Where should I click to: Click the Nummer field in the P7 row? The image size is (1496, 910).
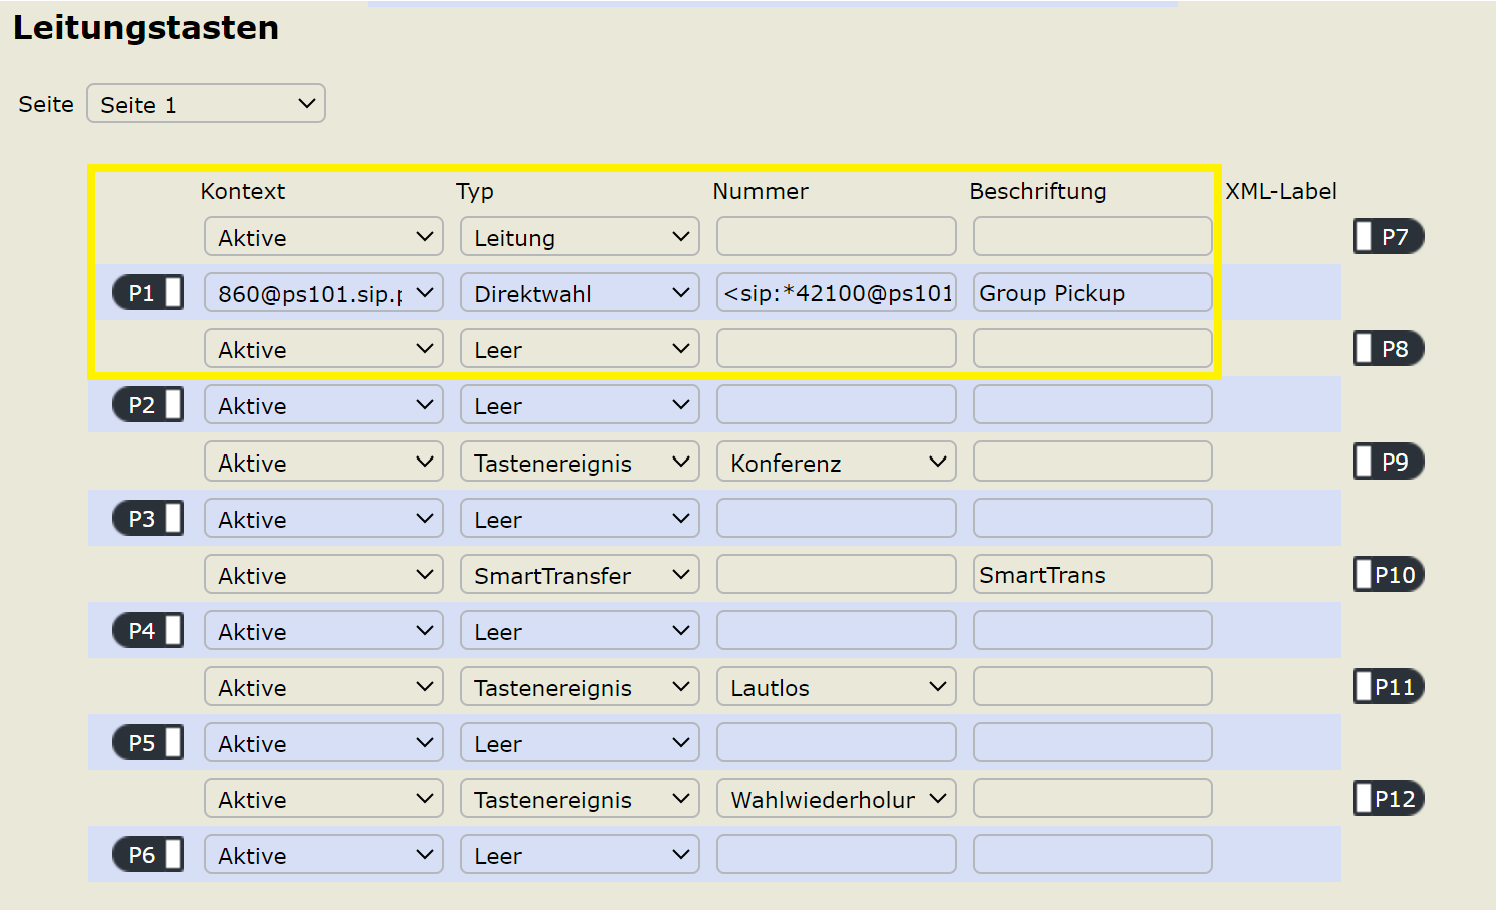(x=836, y=236)
